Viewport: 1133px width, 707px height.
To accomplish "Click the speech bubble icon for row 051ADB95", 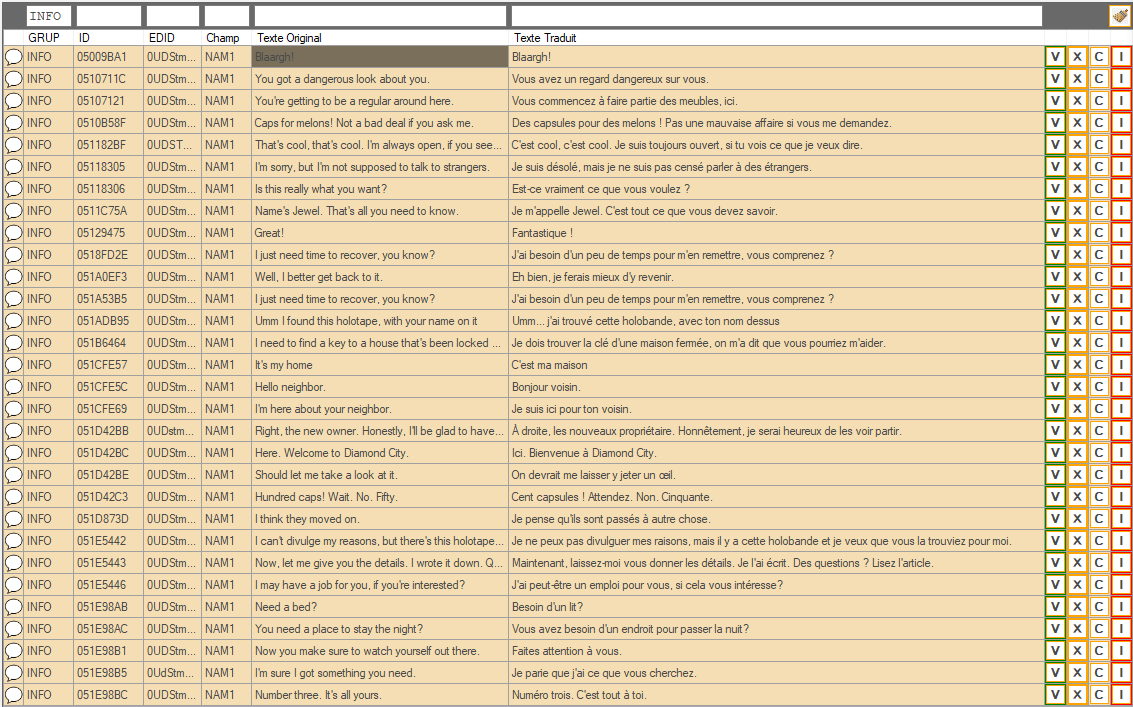I will tap(14, 321).
